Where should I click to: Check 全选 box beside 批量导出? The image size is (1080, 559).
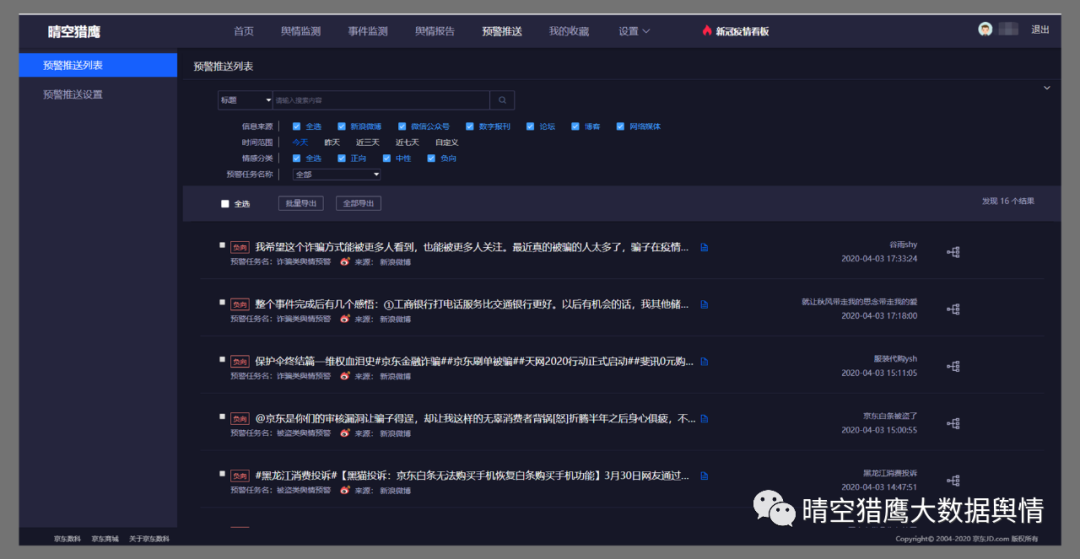click(x=225, y=204)
